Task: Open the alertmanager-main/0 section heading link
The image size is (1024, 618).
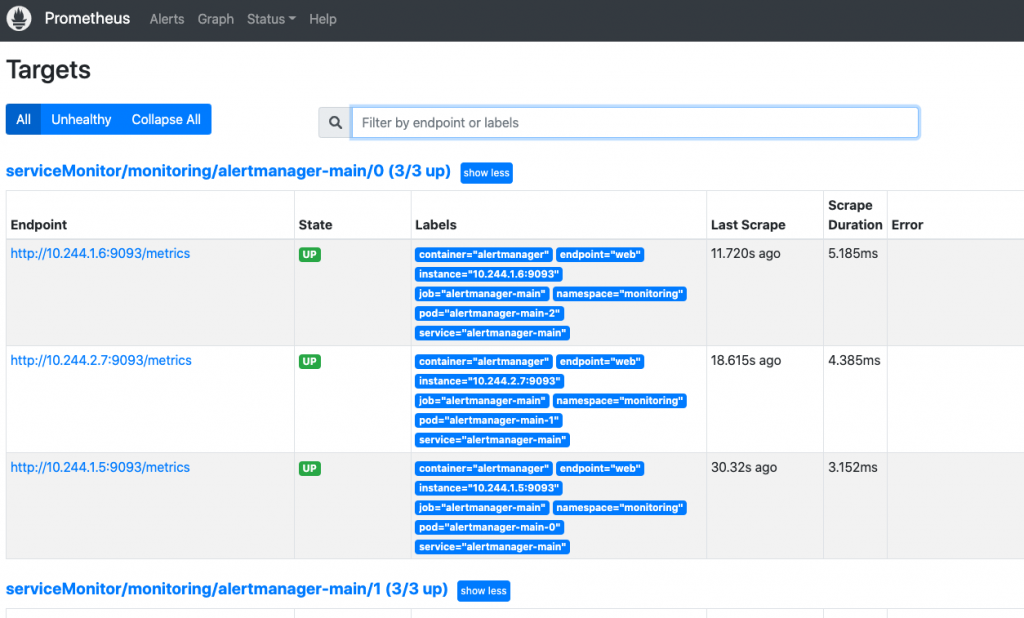Action: click(228, 171)
